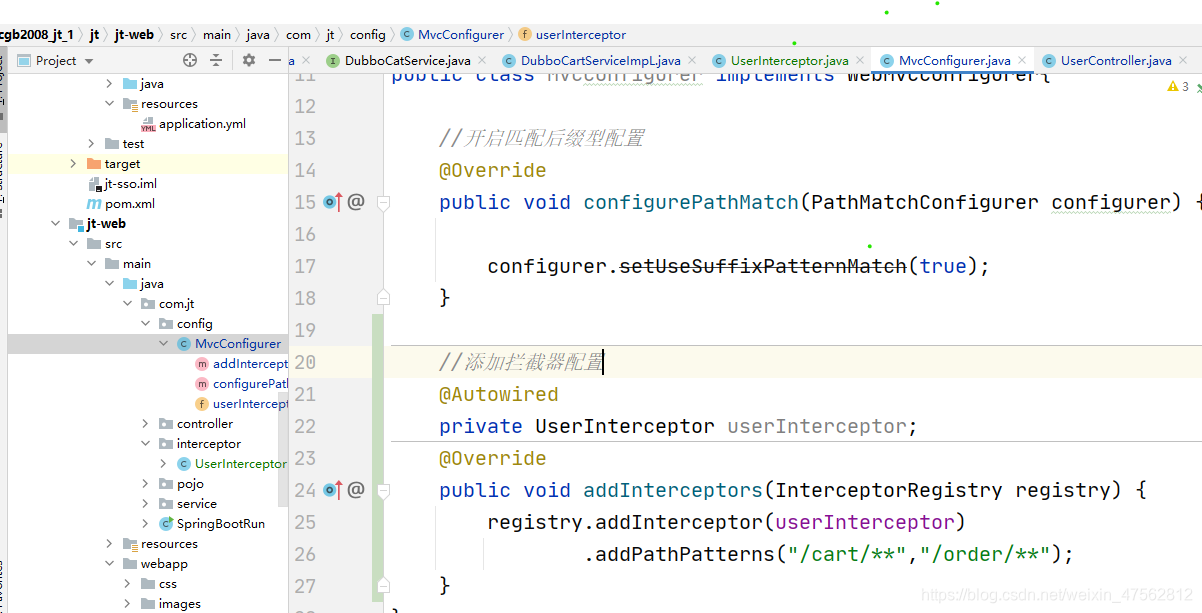Screen dimensions: 1202x613
Task: Click InterceptorRegistry type on line 24
Action: [x=889, y=490]
